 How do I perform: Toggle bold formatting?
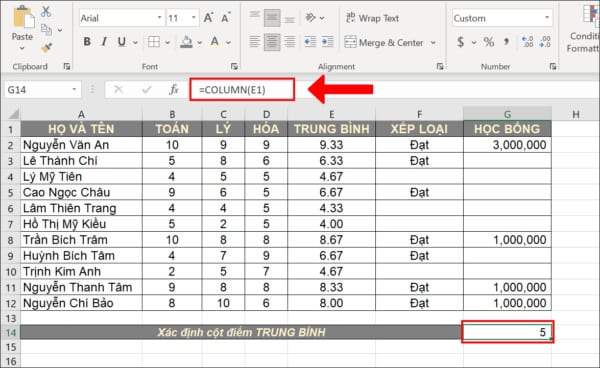point(87,42)
